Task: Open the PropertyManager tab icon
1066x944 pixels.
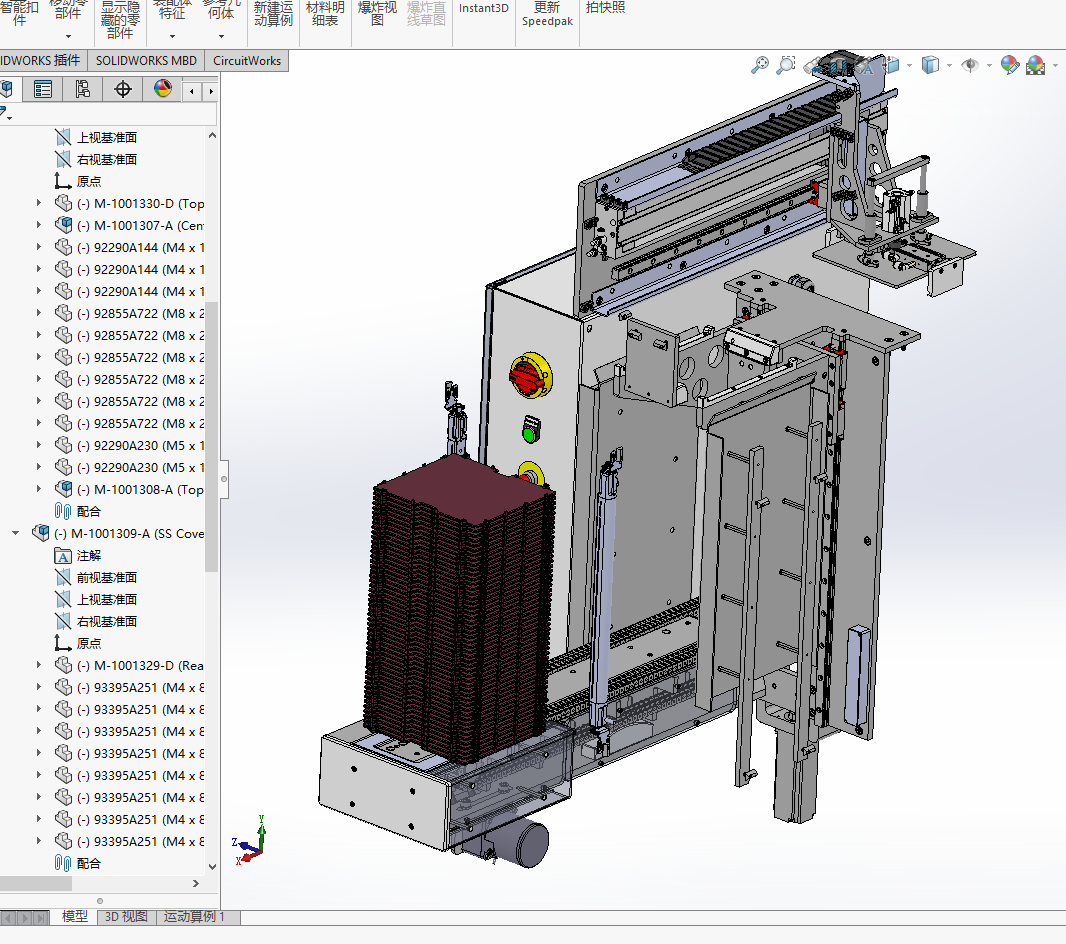Action: 42,89
